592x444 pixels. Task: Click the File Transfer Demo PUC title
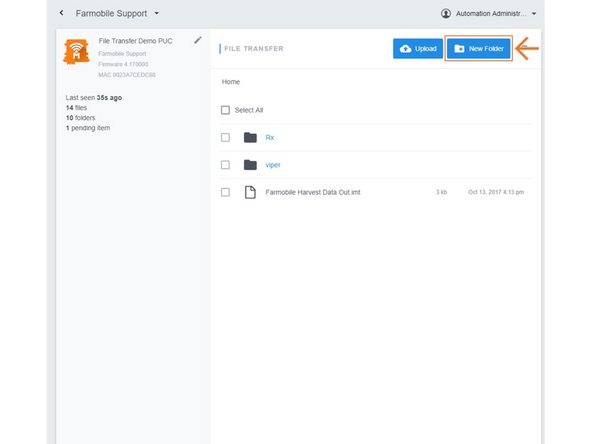[x=136, y=41]
